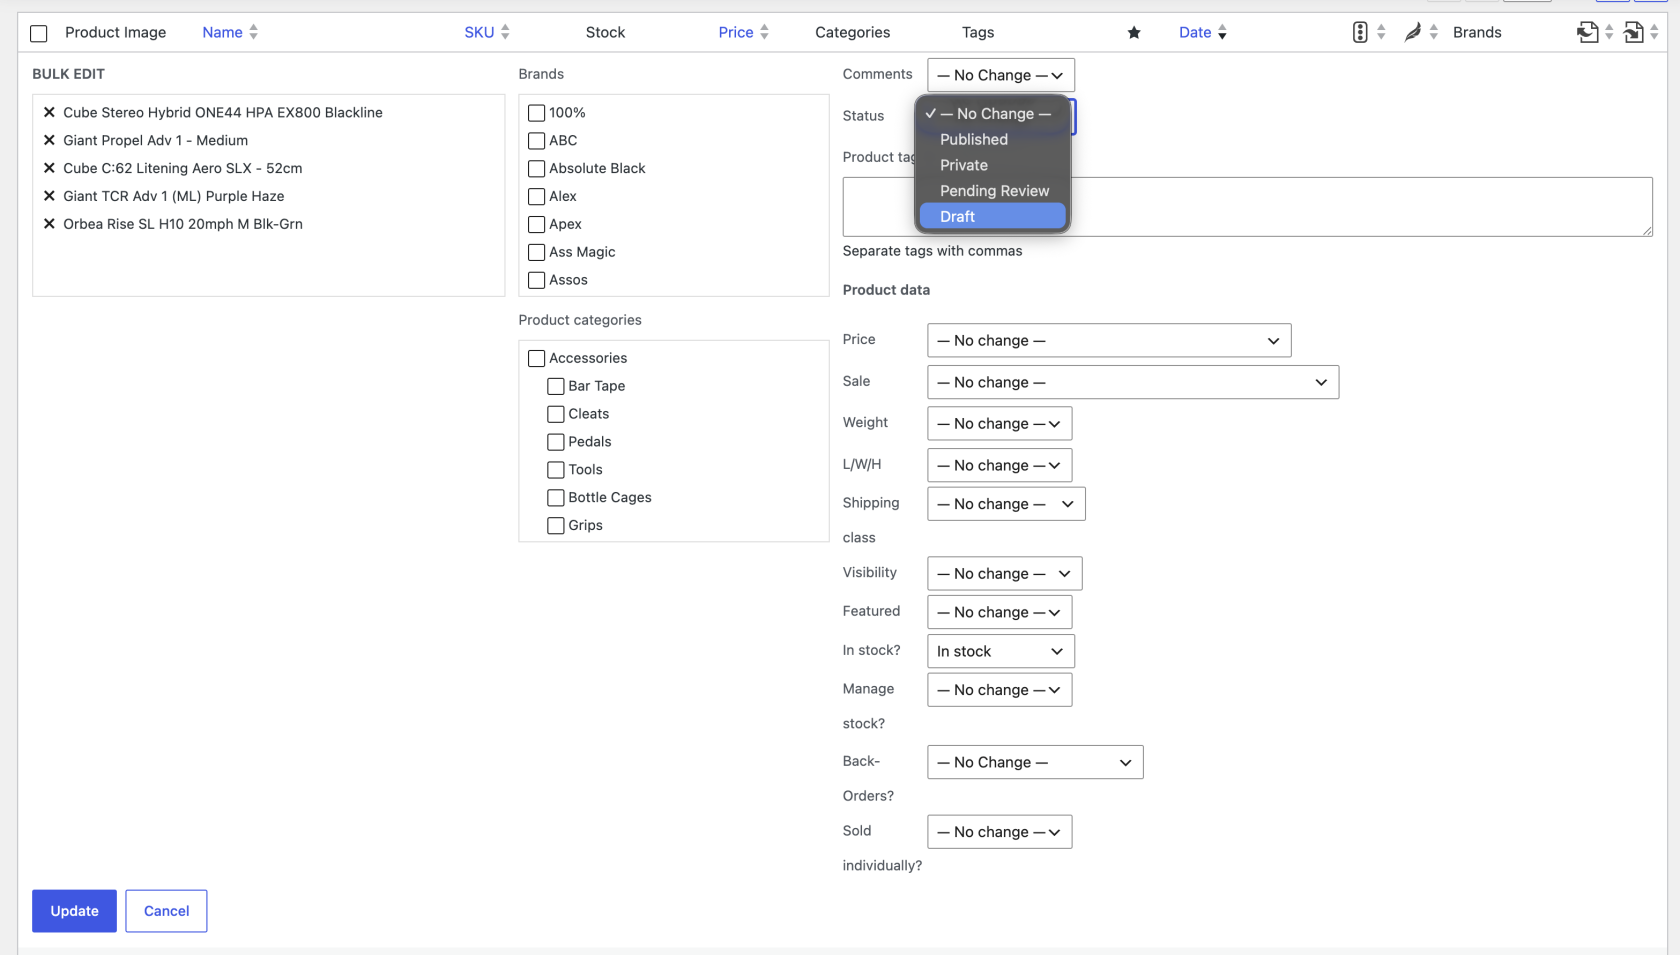This screenshot has height=955, width=1680.
Task: Click sort arrows next to Price column
Action: pos(764,32)
